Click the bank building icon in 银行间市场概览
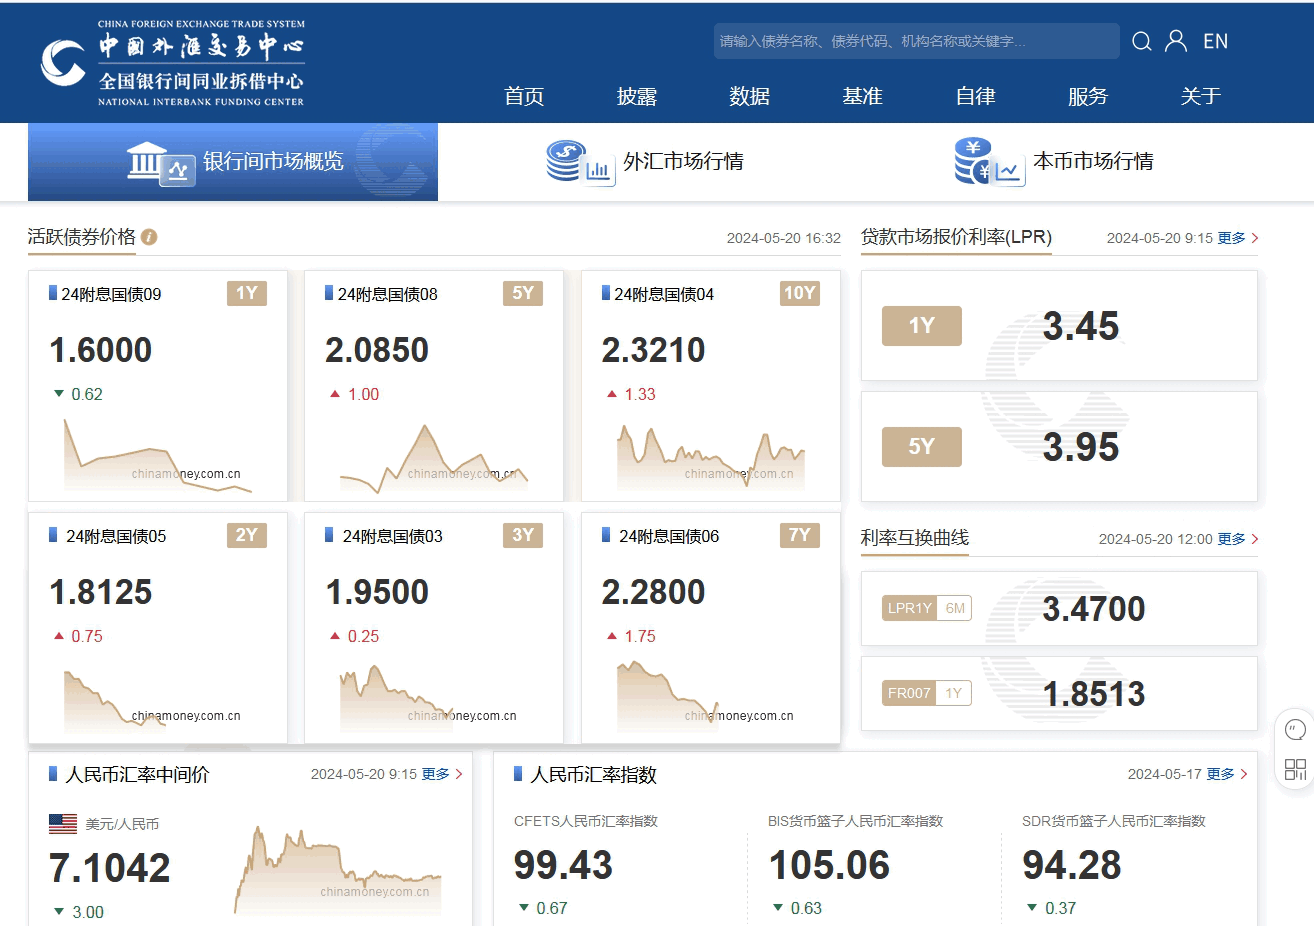The width and height of the screenshot is (1314, 926). 160,162
